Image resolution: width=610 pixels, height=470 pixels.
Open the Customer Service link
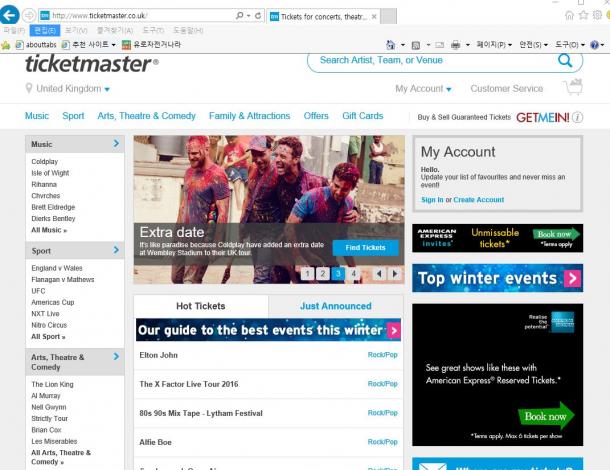click(507, 89)
